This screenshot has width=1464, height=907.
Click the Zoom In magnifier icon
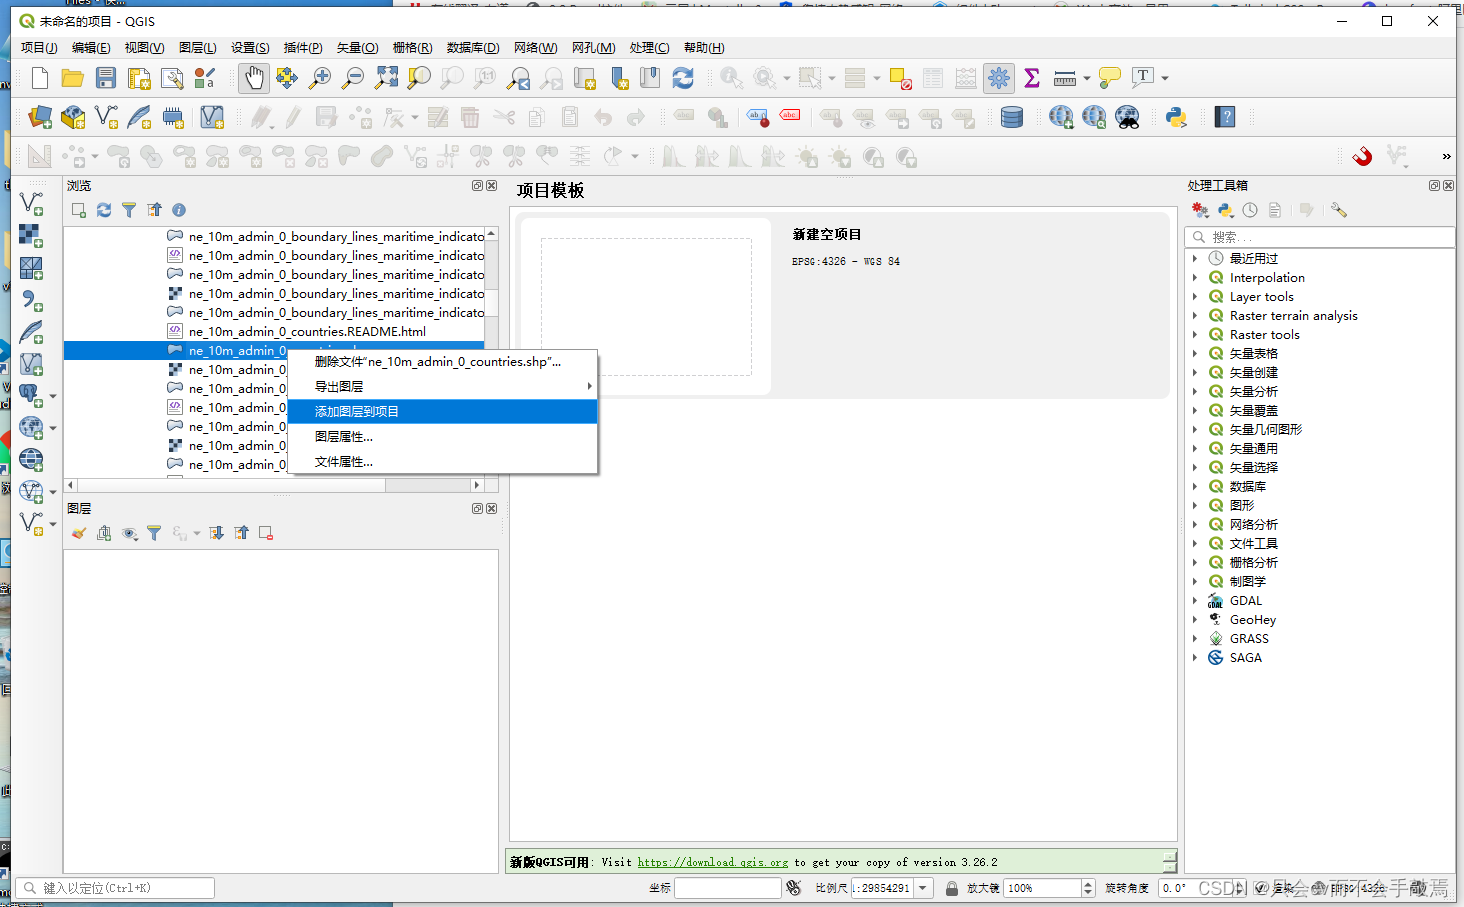pos(320,78)
